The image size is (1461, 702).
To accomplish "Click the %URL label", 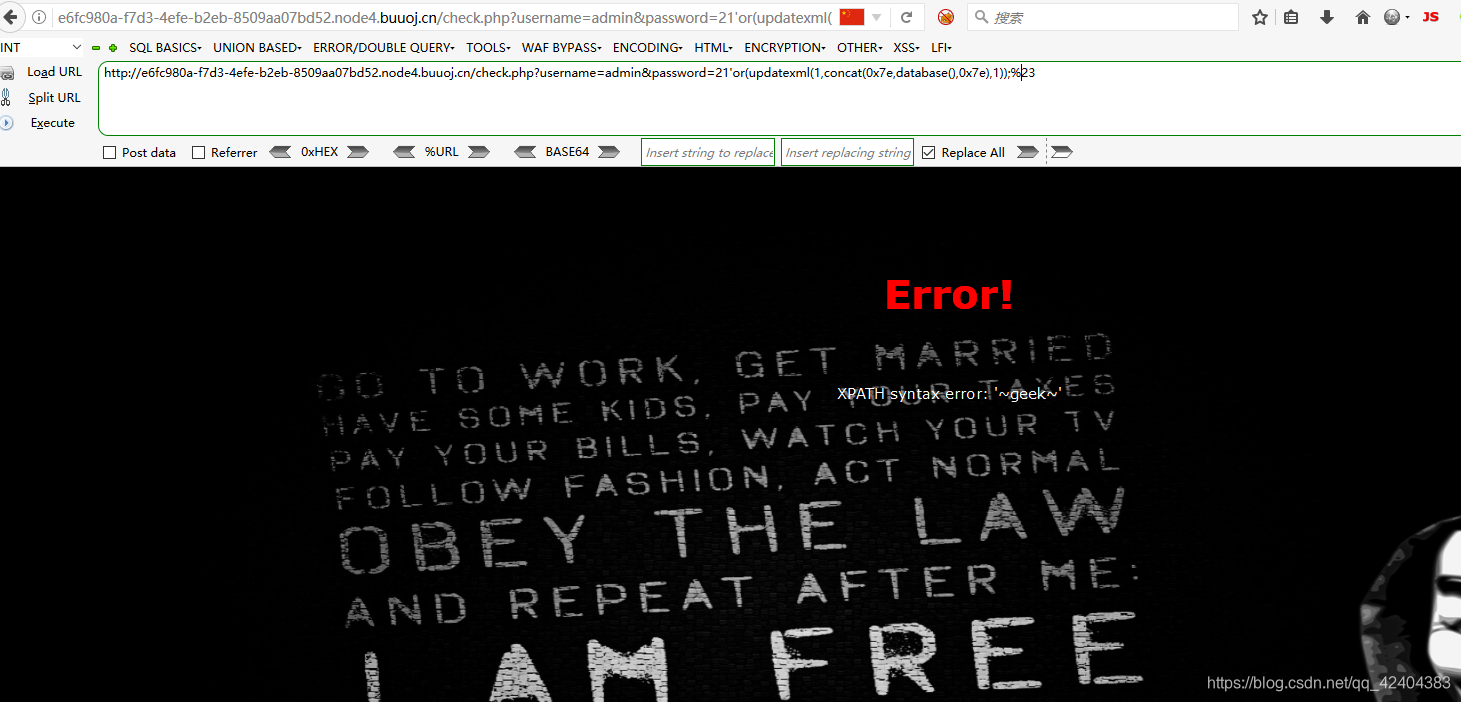I will pyautogui.click(x=442, y=152).
